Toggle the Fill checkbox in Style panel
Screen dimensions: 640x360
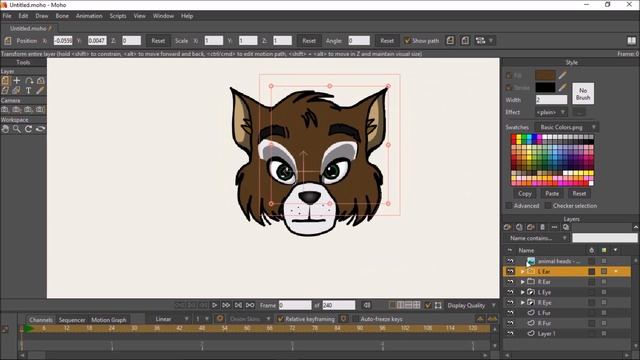[x=509, y=76]
